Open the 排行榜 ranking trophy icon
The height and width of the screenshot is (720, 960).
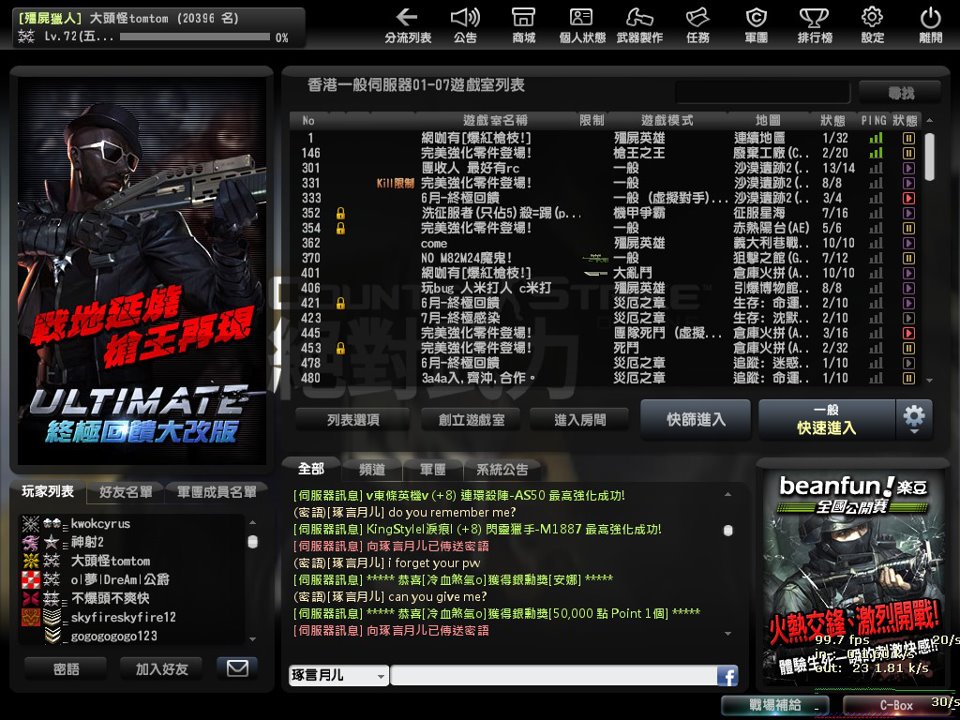(814, 24)
